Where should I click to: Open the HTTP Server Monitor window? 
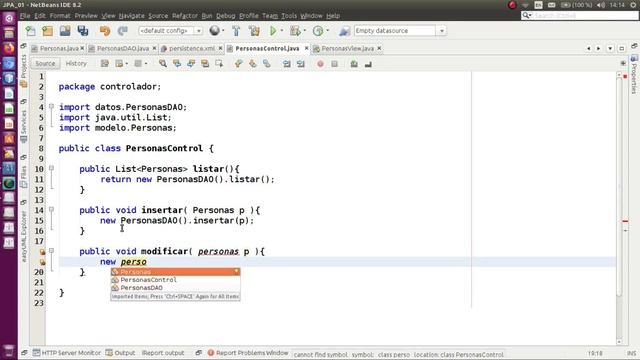[67, 353]
